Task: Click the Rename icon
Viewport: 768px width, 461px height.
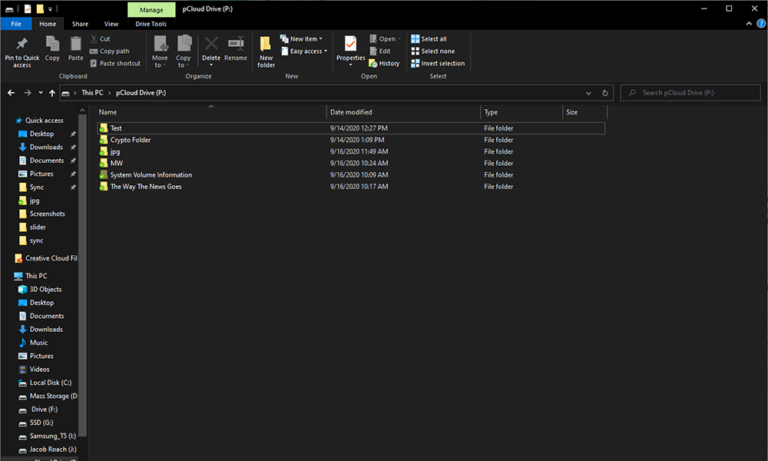Action: 236,44
